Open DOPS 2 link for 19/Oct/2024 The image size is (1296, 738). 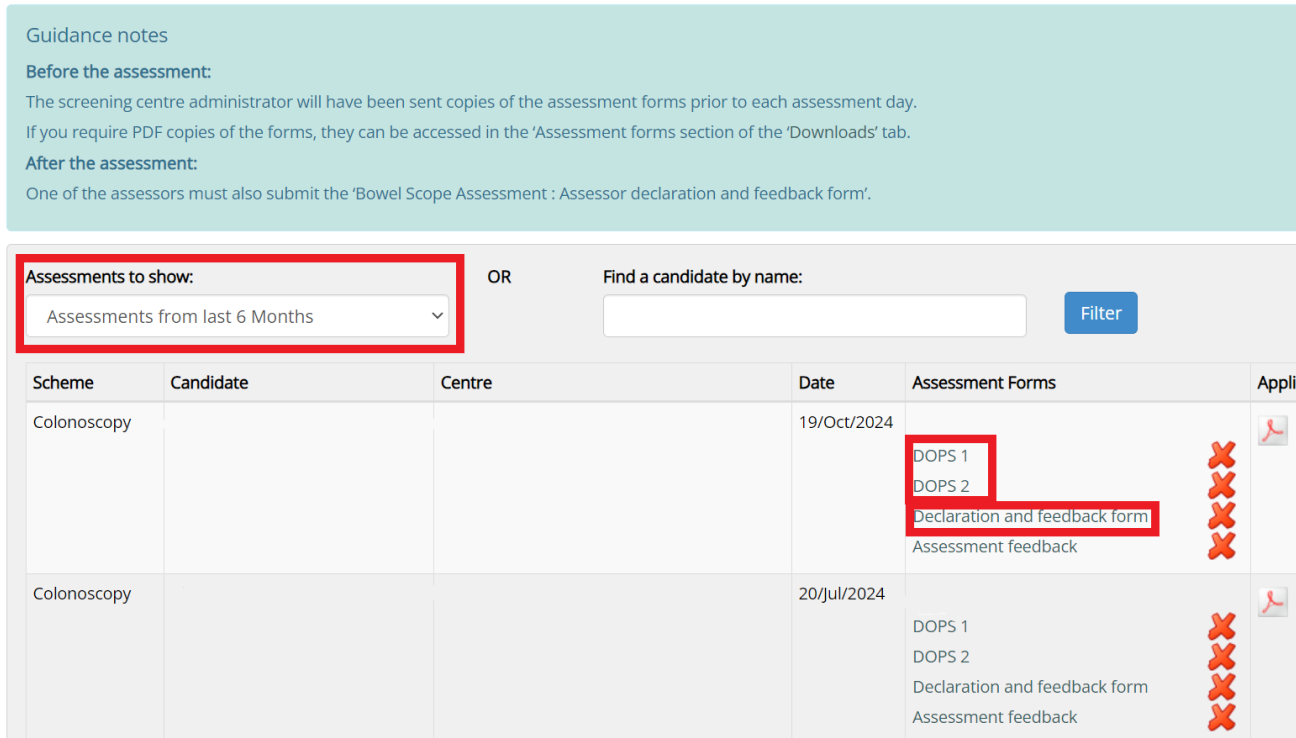tap(940, 486)
